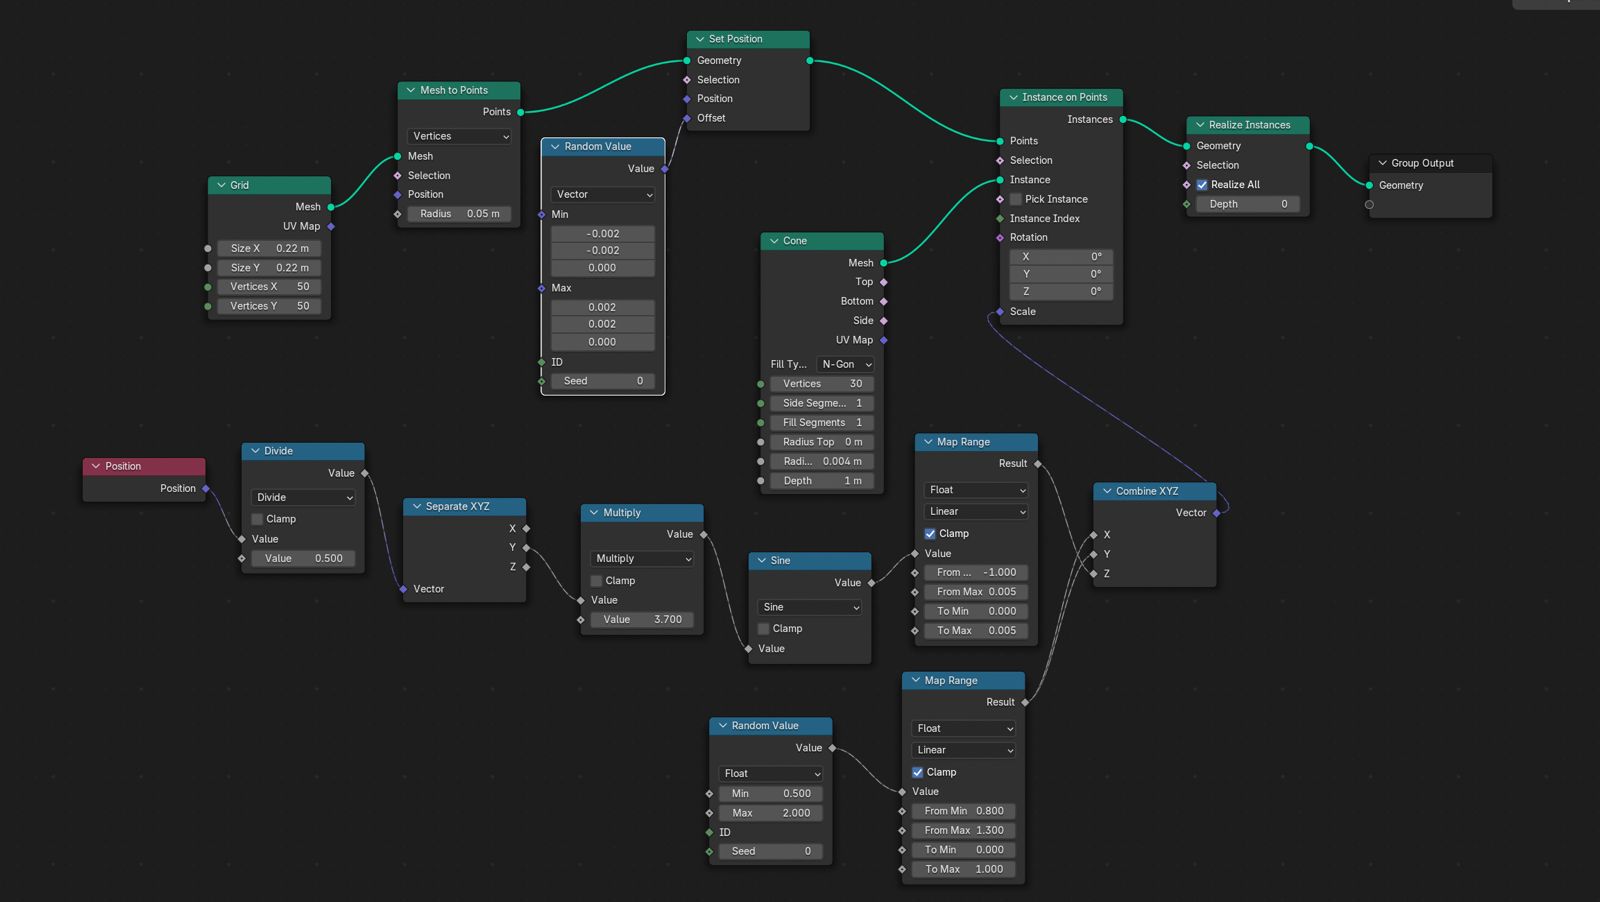This screenshot has width=1600, height=902.
Task: Click the Separate XYZ node's Y output socket
Action: click(526, 548)
